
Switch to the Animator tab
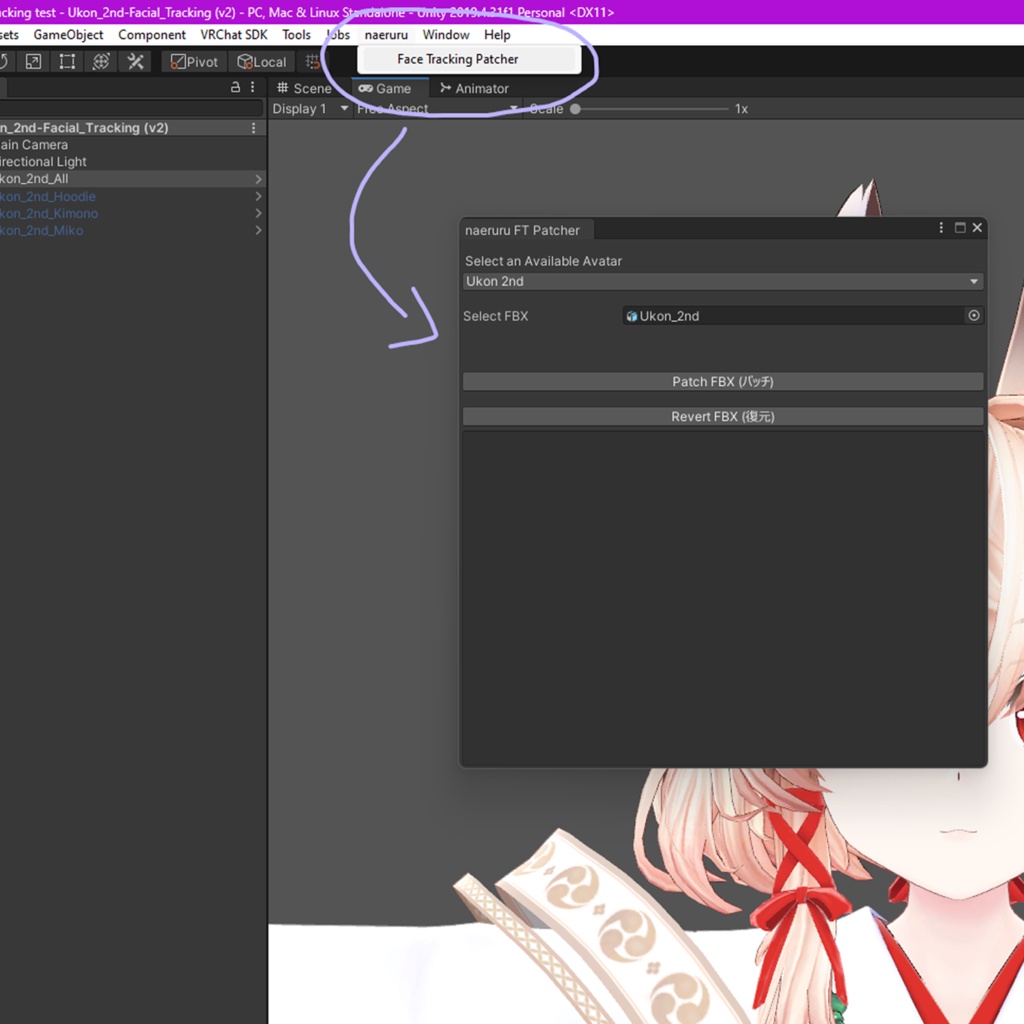click(x=474, y=88)
